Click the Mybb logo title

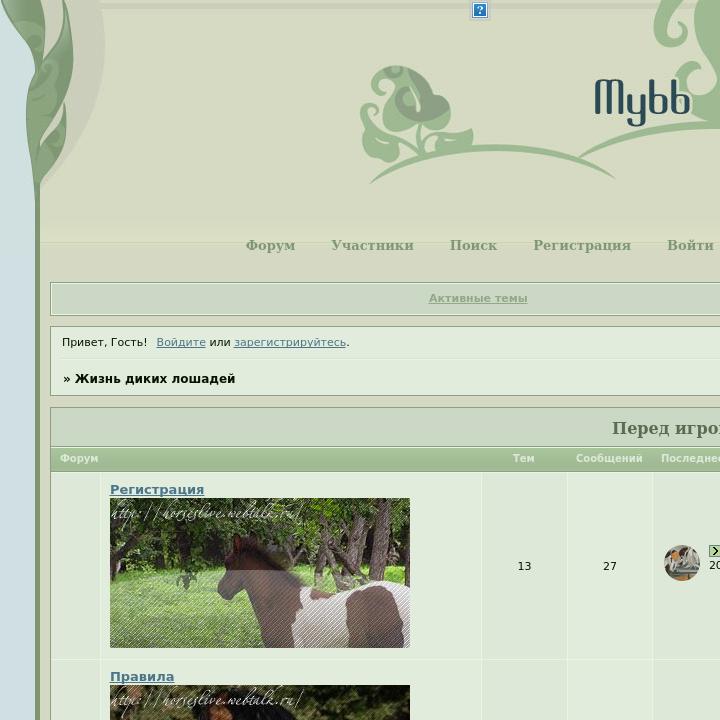click(642, 102)
